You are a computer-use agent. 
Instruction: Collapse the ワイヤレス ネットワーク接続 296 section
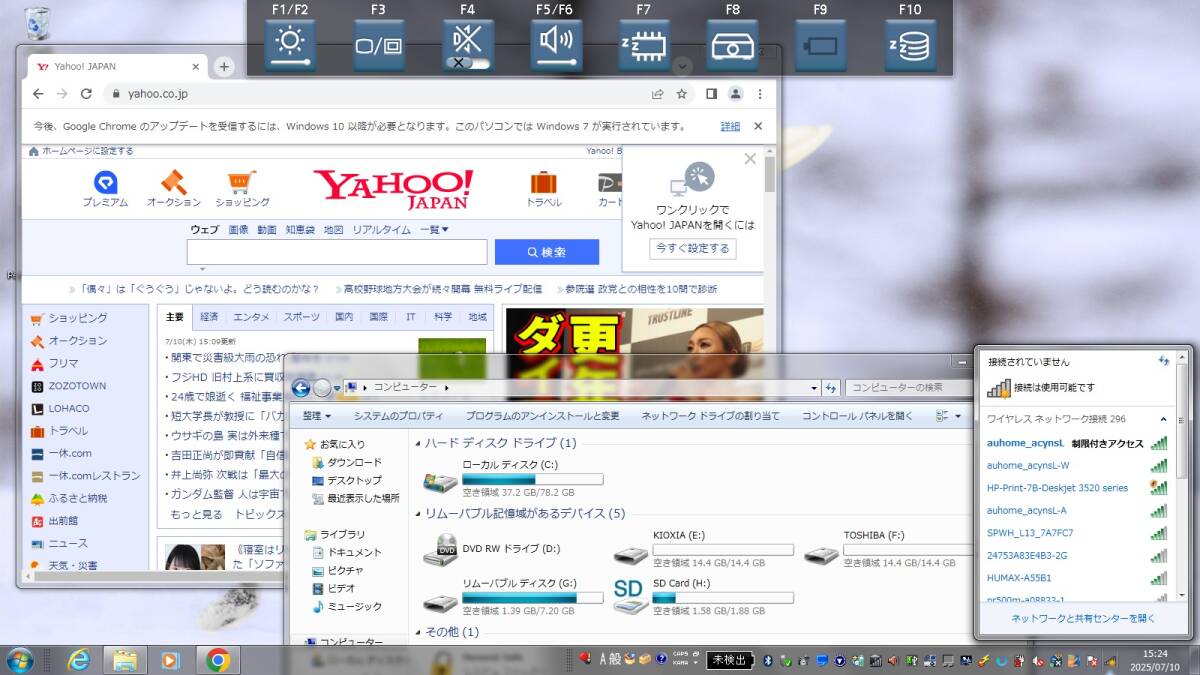(x=1163, y=419)
